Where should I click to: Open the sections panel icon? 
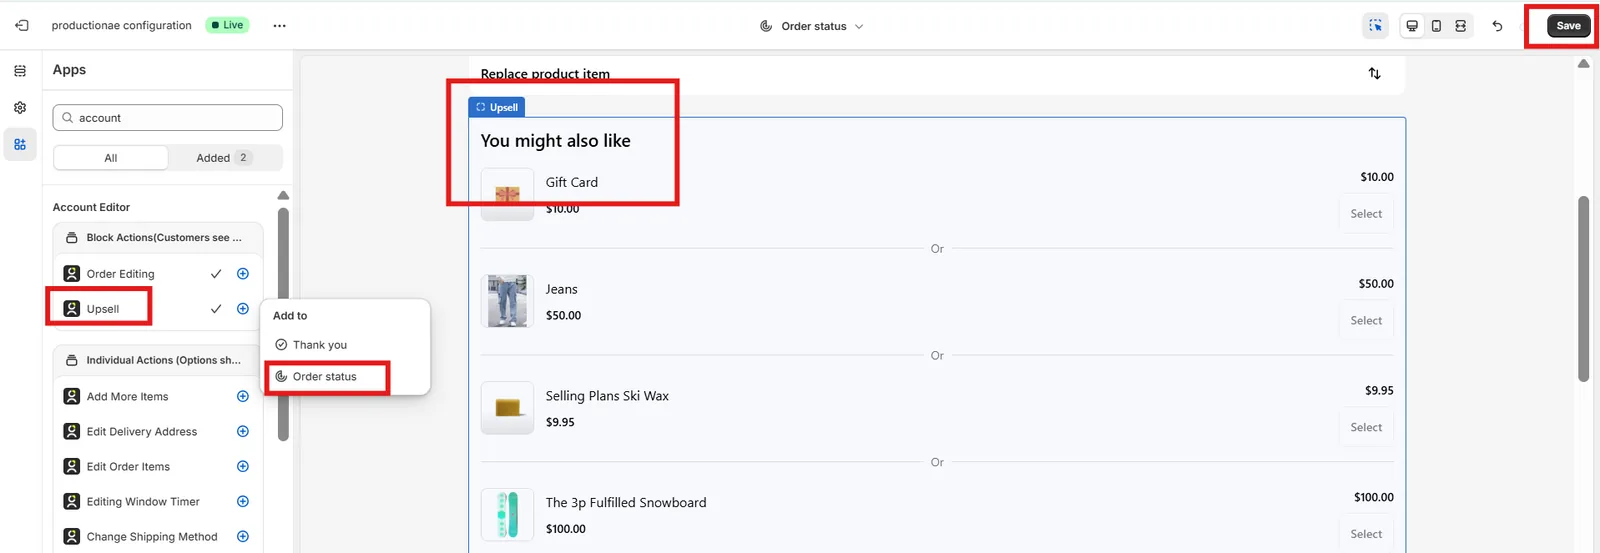pos(20,71)
